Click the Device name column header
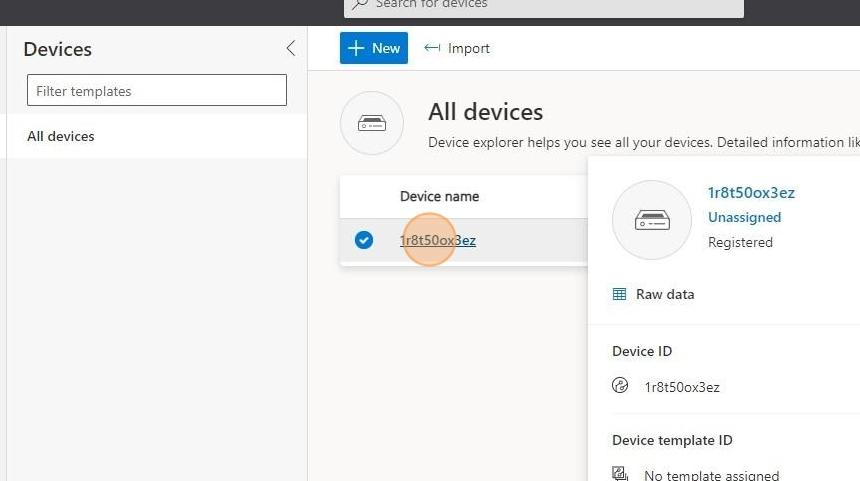The height and width of the screenshot is (481, 860). coord(439,196)
